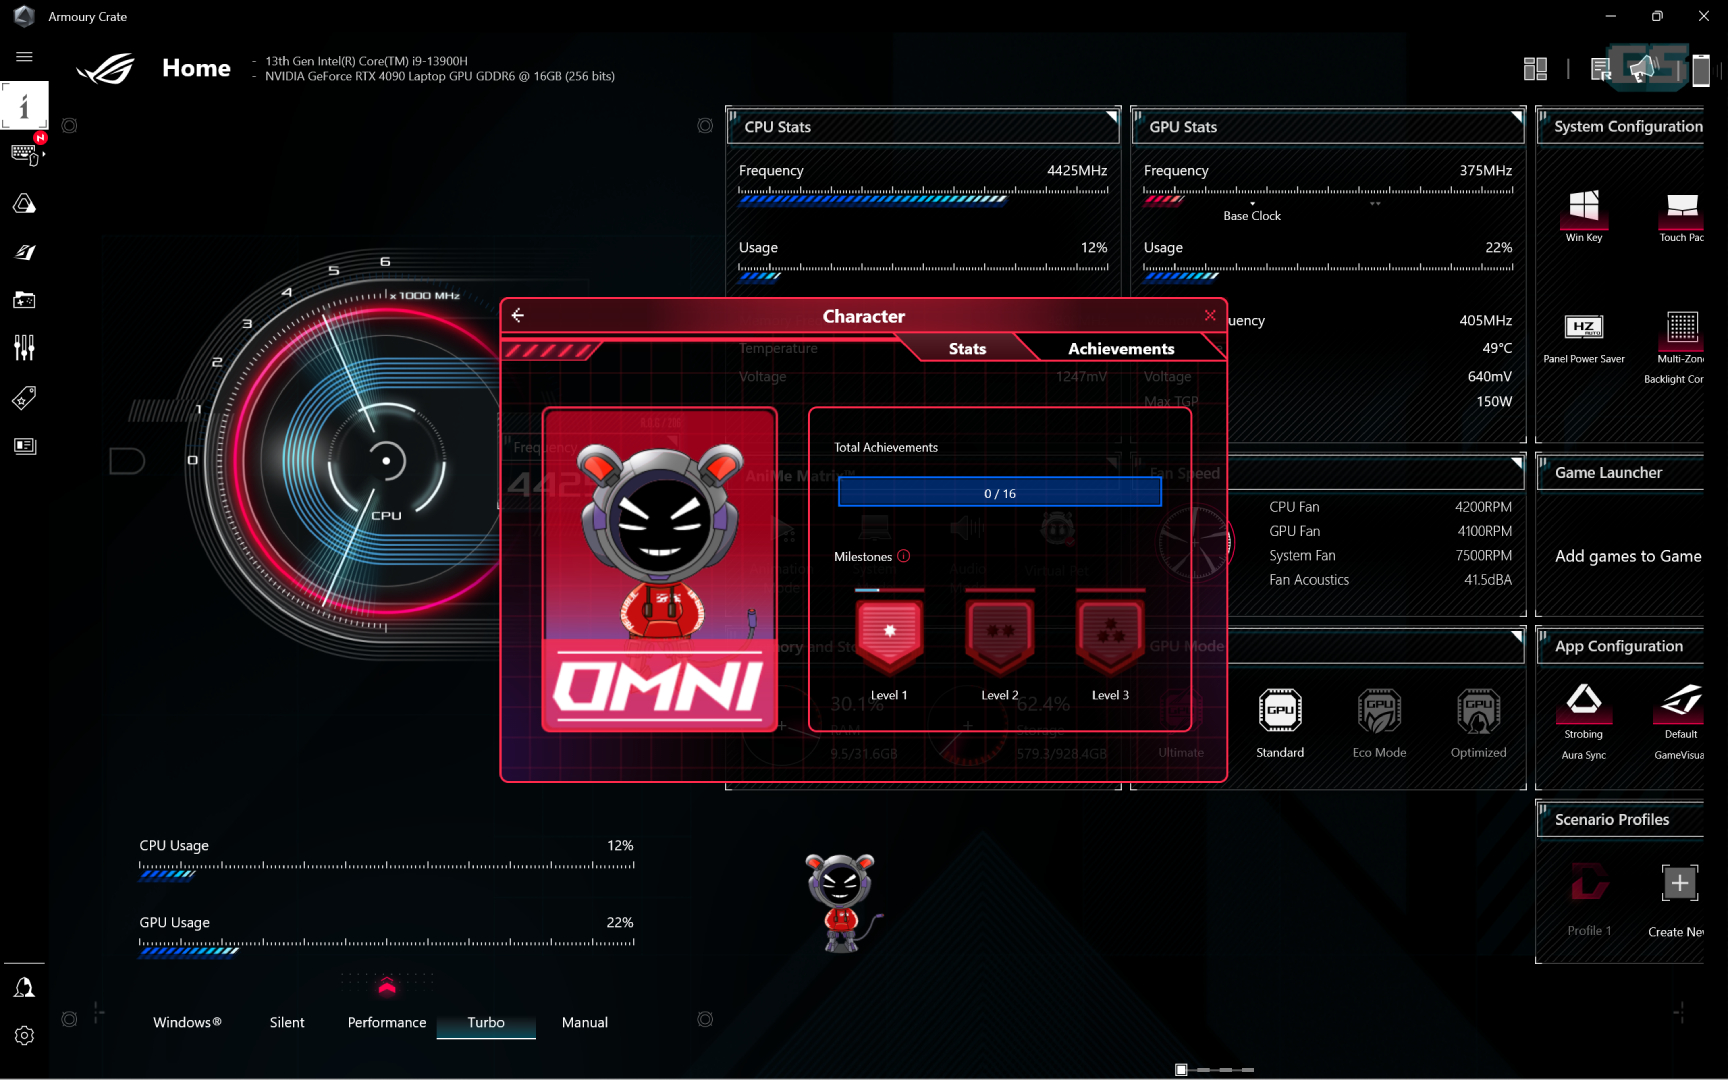Click the Total Achievements progress bar

click(x=999, y=493)
